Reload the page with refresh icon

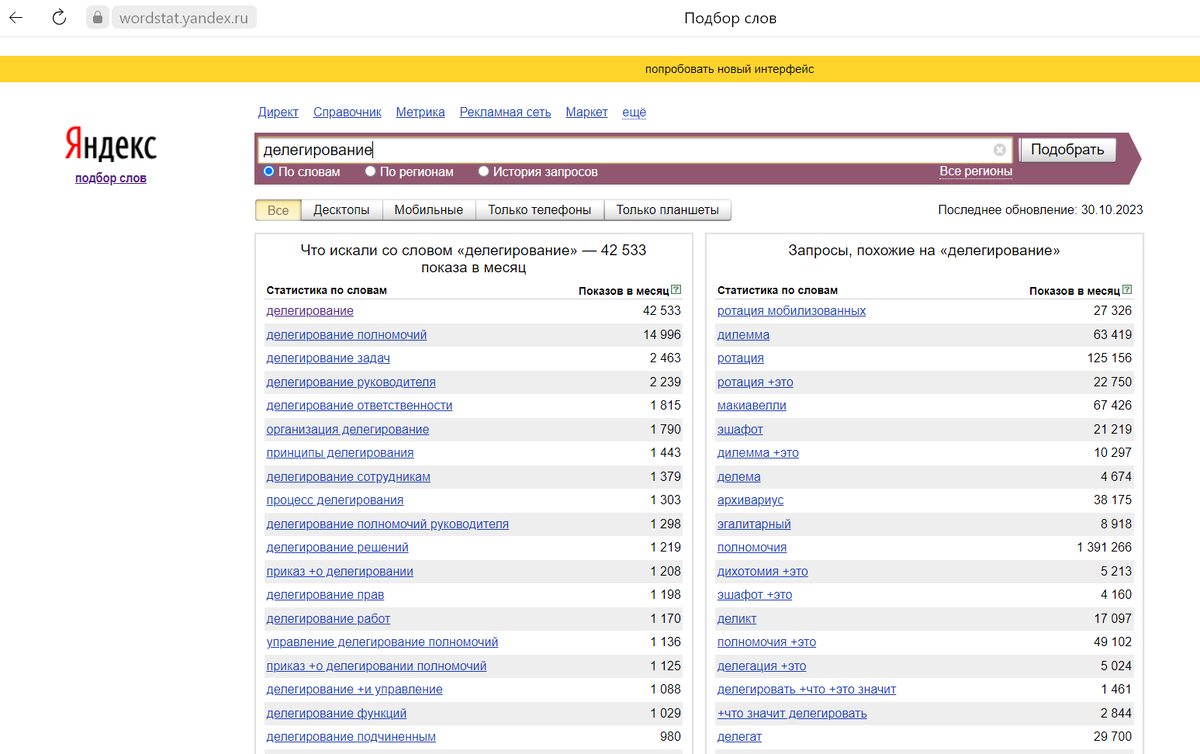[59, 18]
